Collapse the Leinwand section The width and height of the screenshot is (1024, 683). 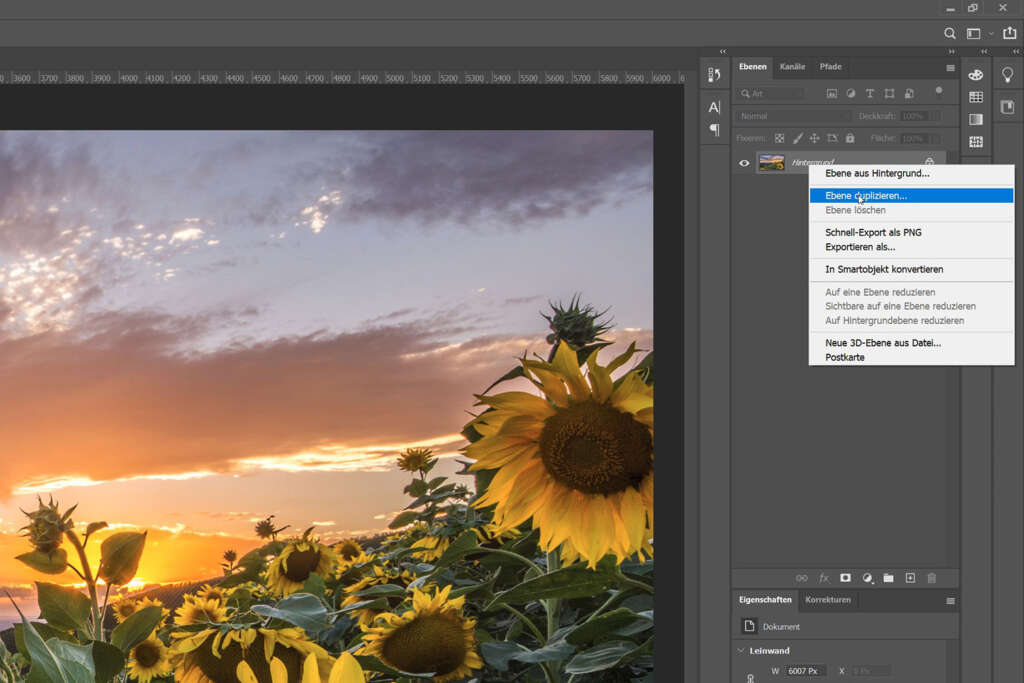click(x=741, y=650)
